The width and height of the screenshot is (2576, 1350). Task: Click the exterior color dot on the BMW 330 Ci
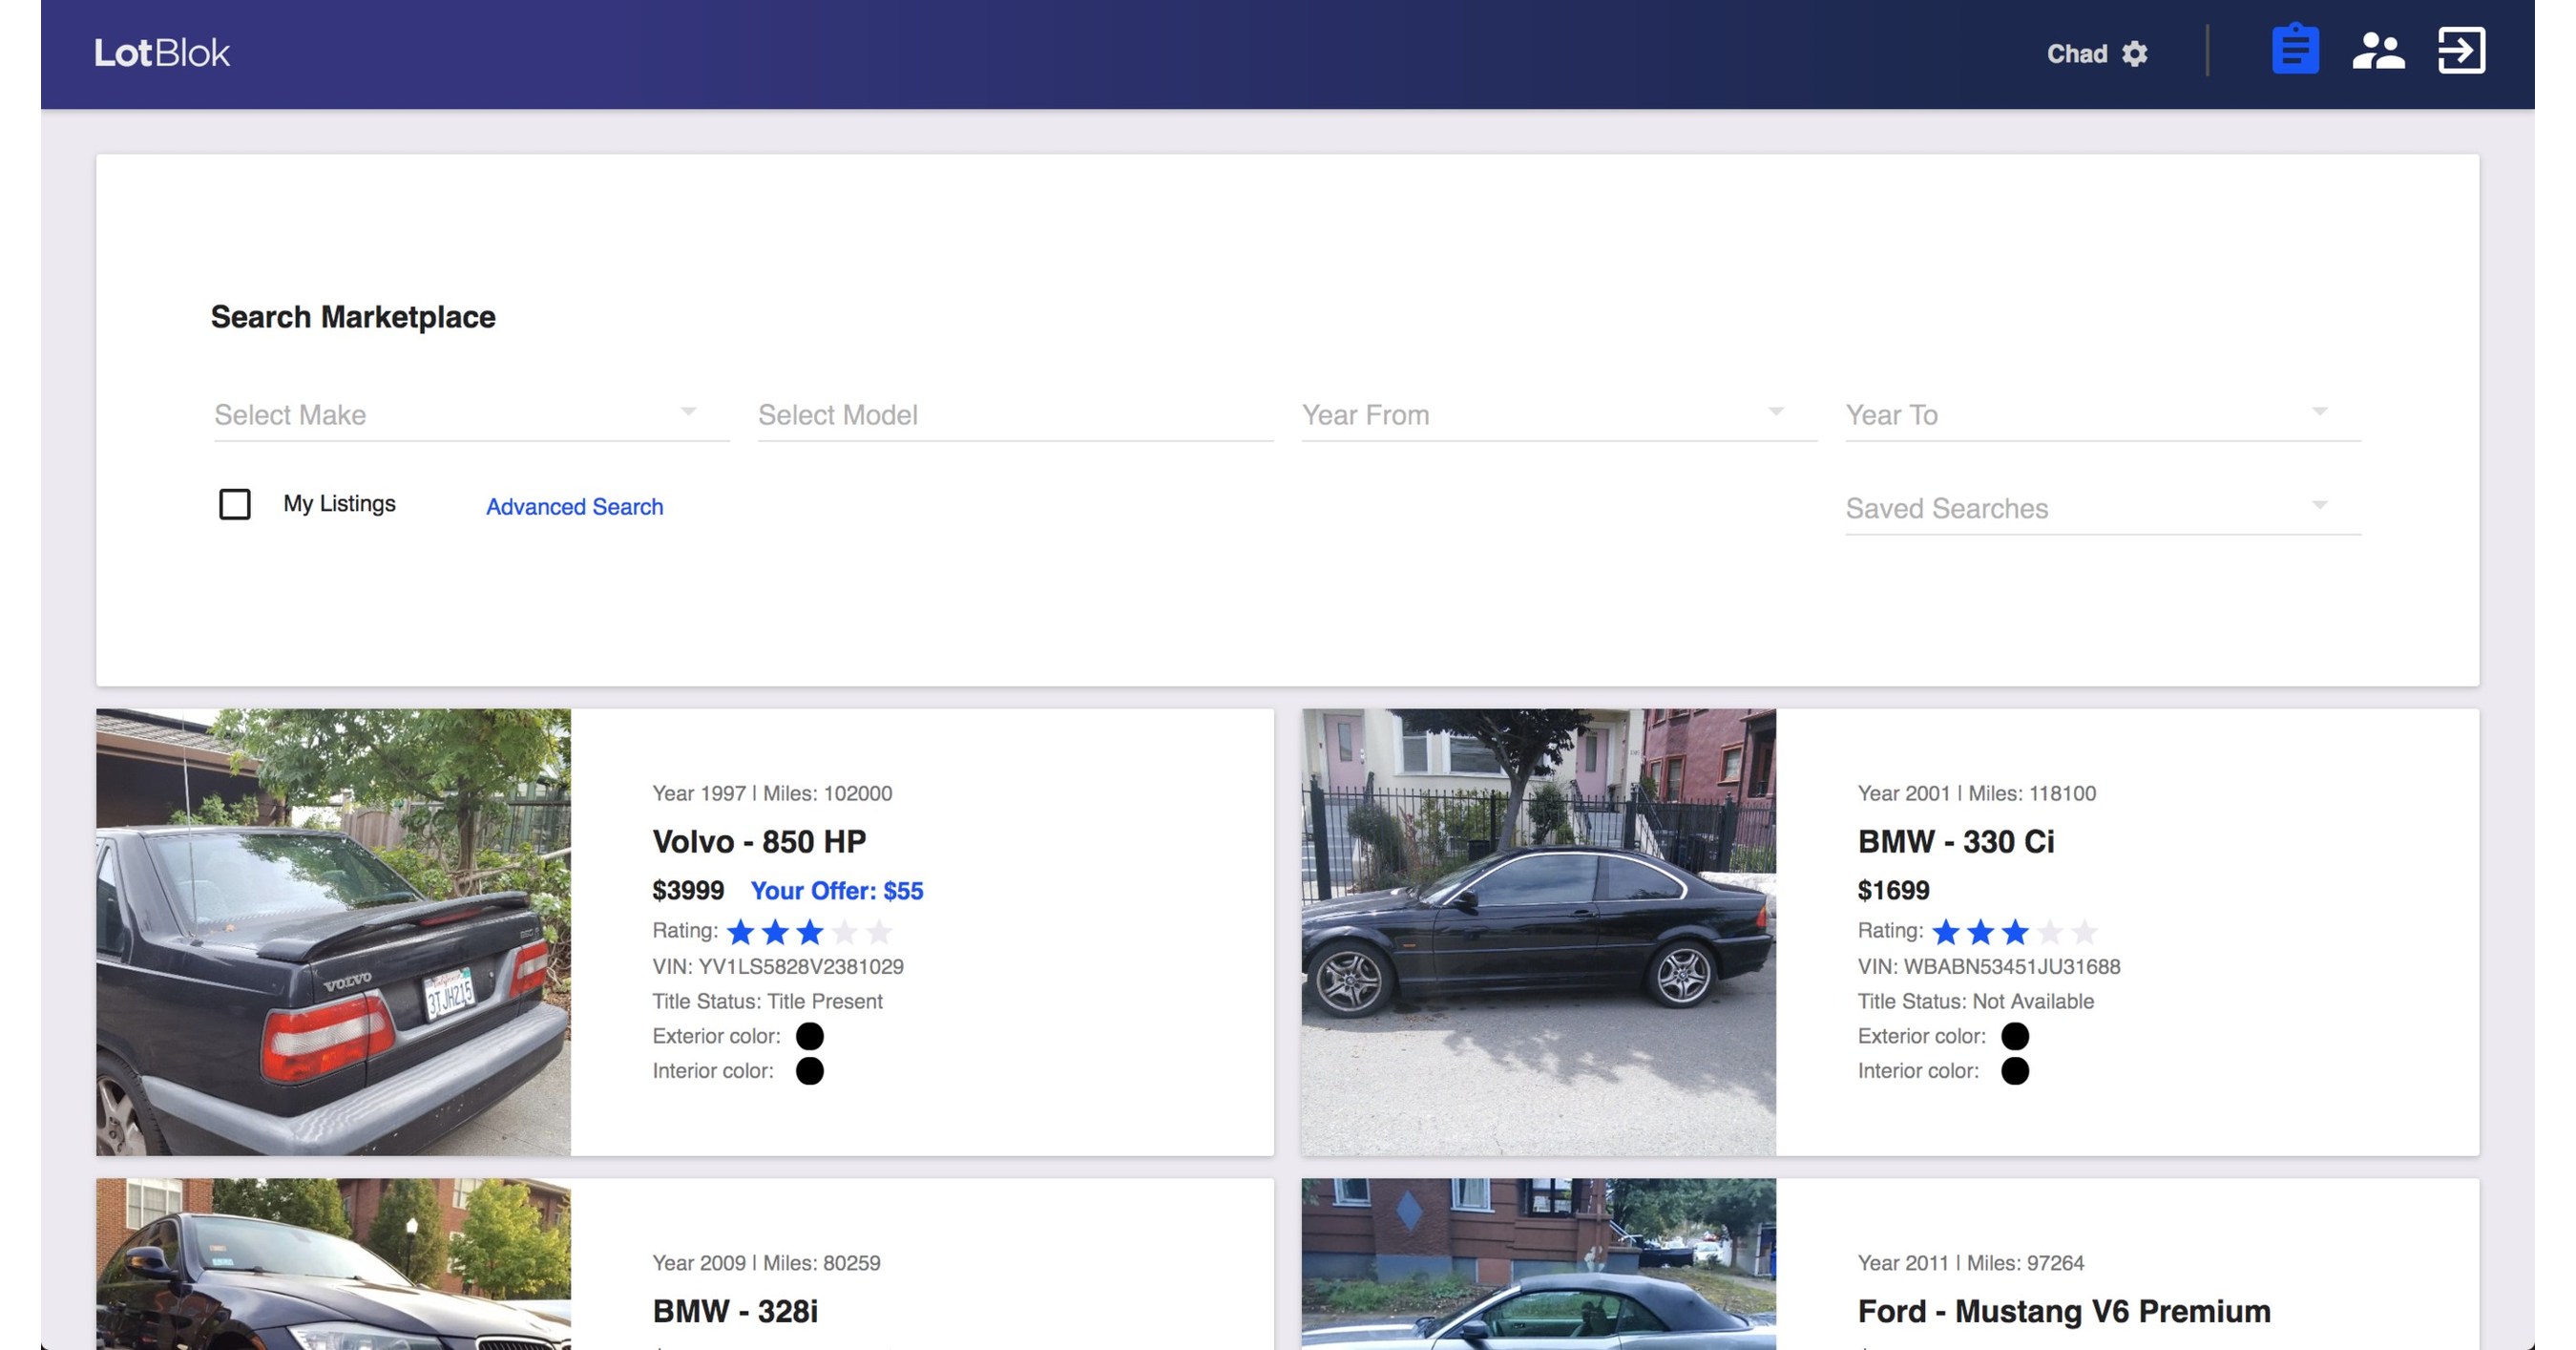click(2017, 1037)
